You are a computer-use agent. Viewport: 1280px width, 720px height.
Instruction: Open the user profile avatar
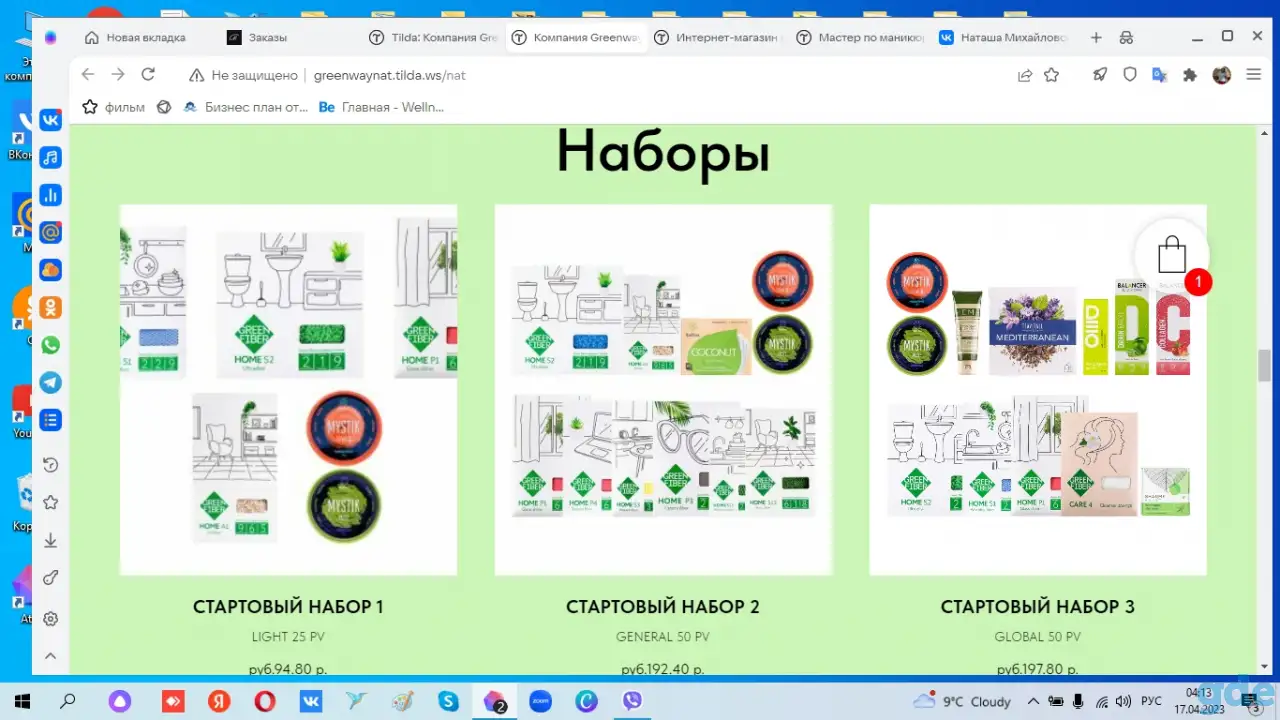1221,75
